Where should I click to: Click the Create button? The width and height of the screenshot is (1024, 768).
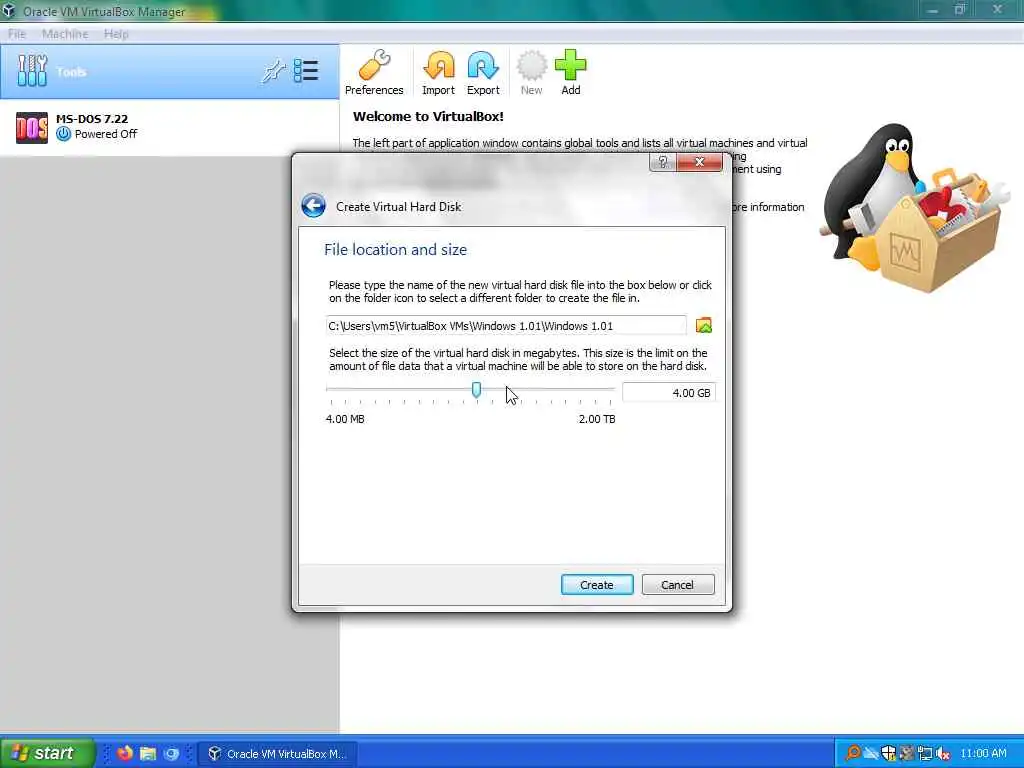click(x=597, y=584)
